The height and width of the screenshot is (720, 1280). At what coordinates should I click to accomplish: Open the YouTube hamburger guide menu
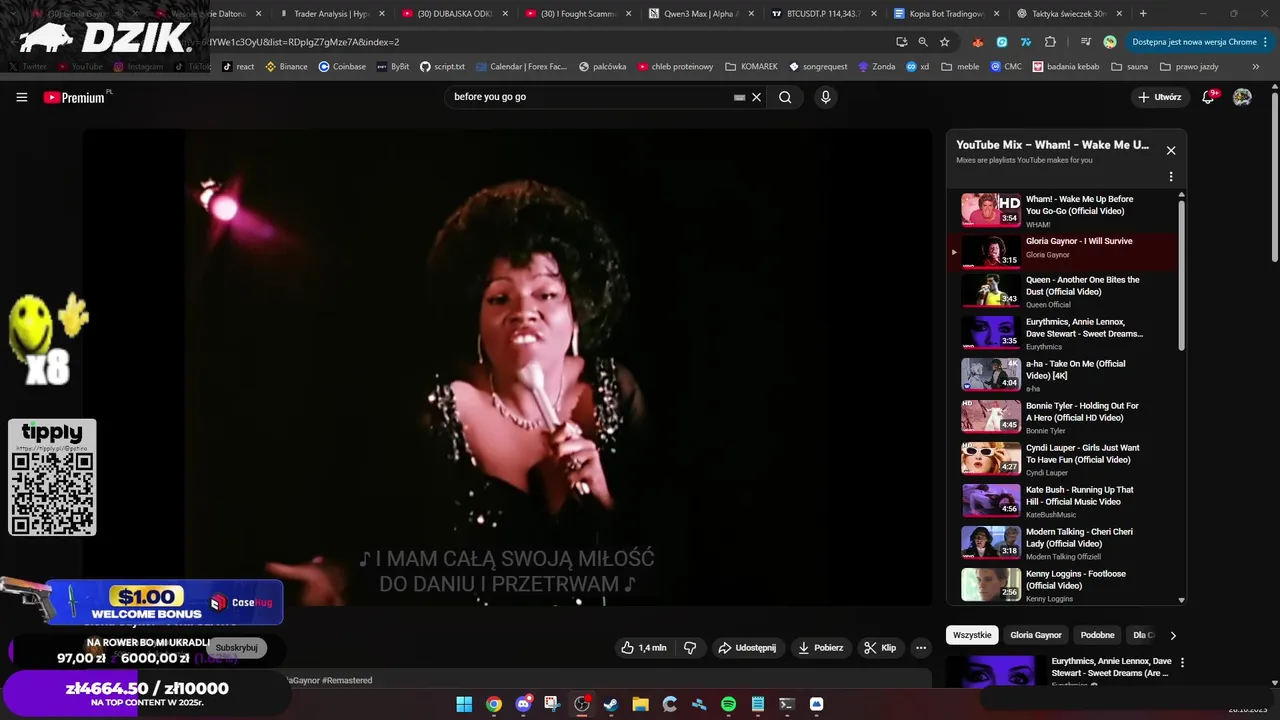click(x=22, y=97)
